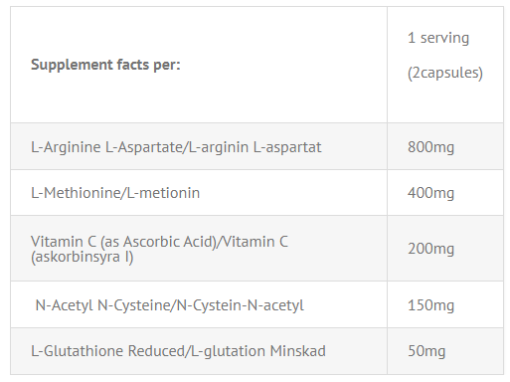Click the 'Supplement facts per:' header cell
Viewport: 510px width, 382px height.
199,65
